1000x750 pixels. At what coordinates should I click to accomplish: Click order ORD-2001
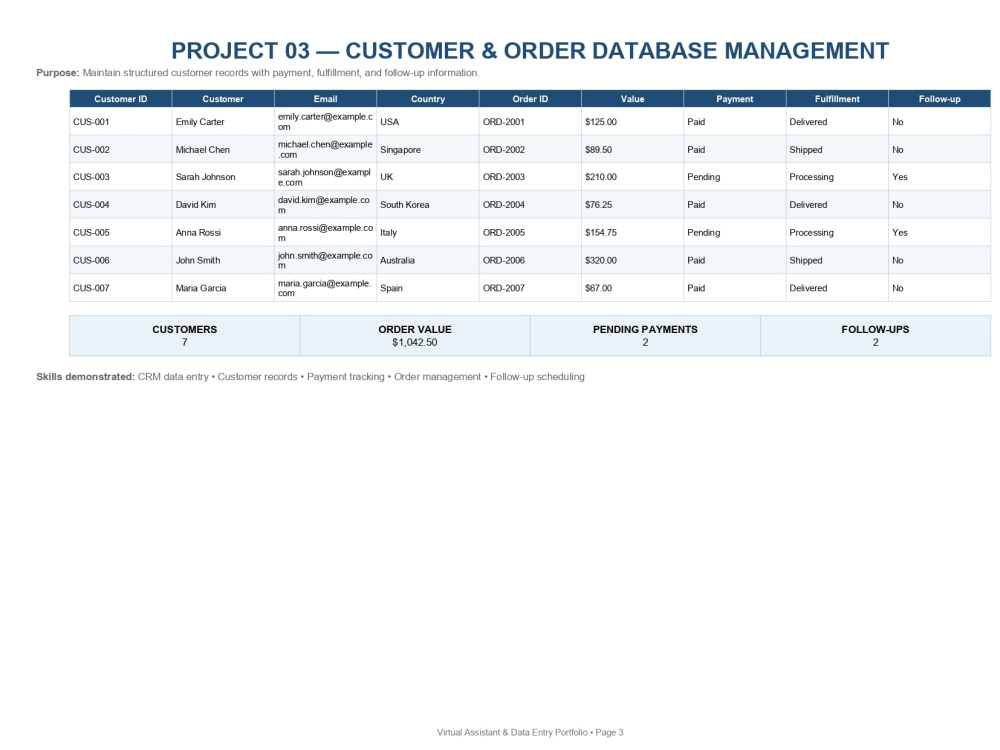504,122
